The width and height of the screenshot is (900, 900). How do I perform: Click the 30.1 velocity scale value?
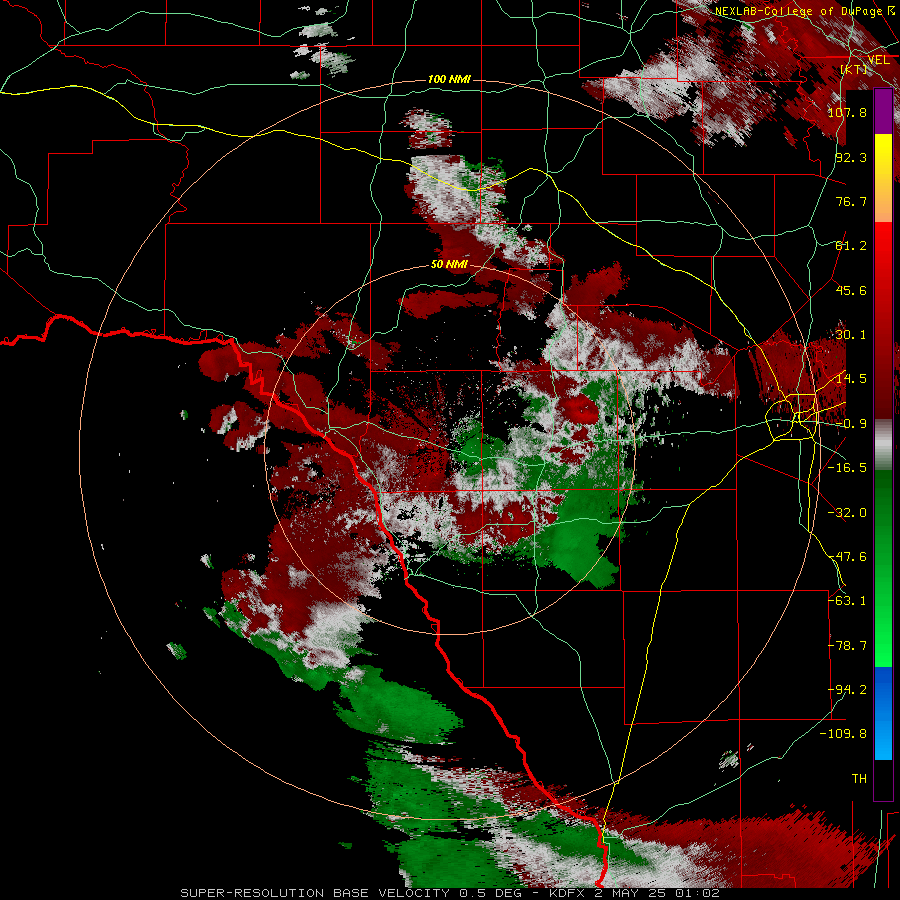click(851, 335)
